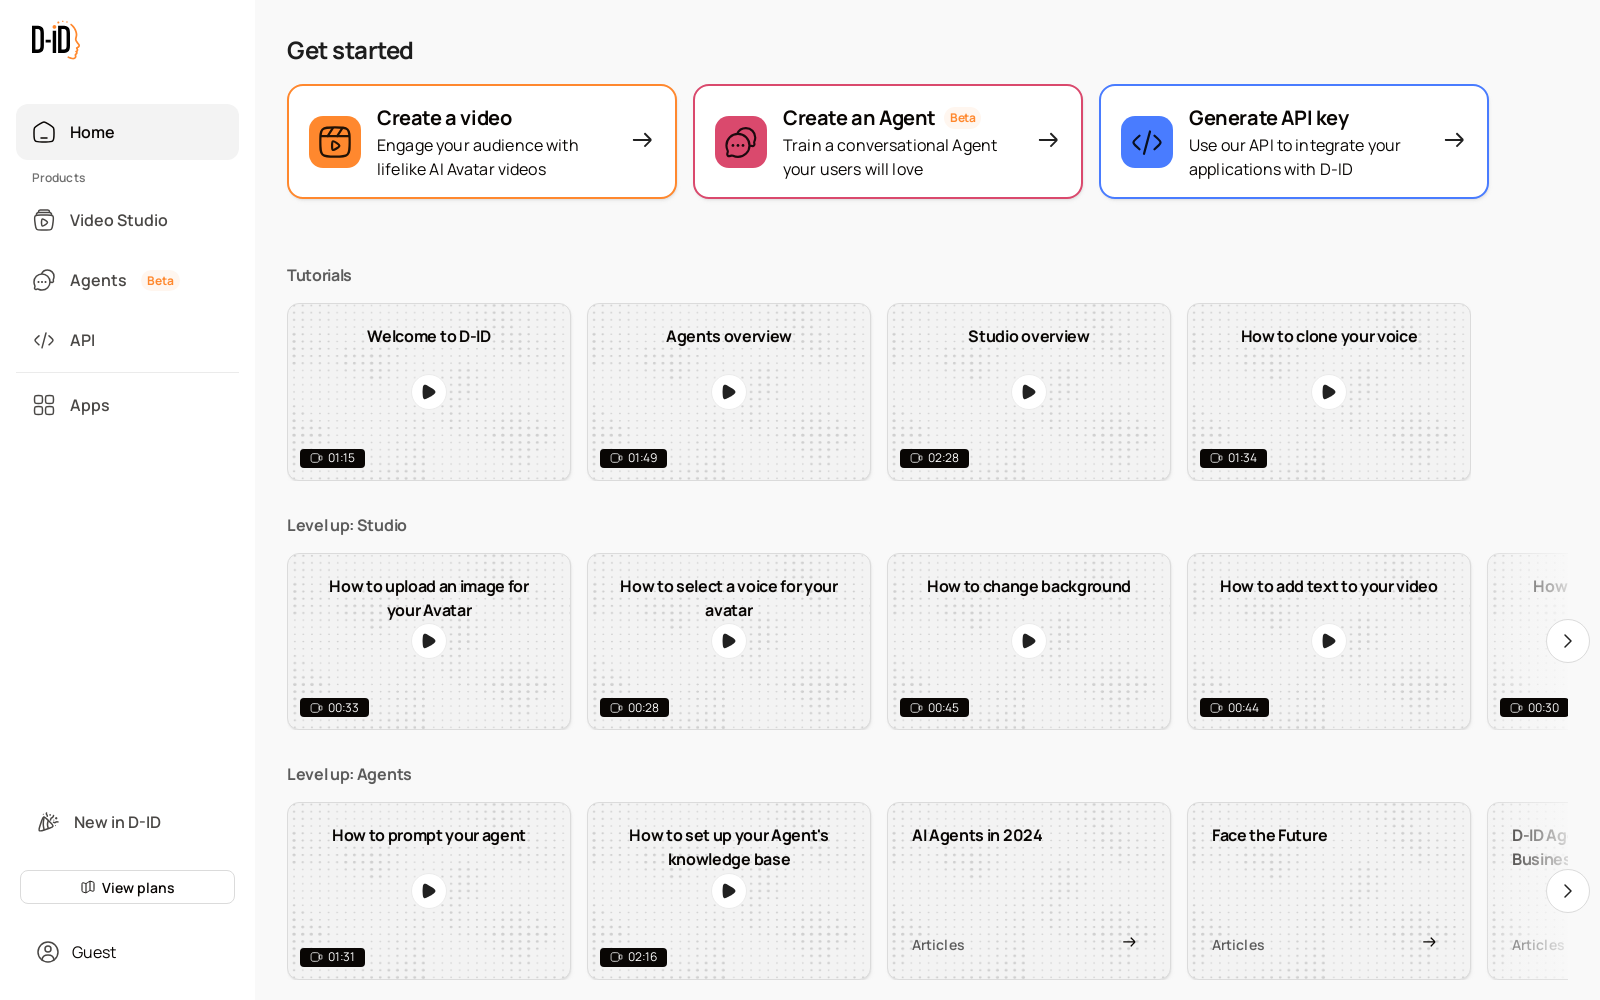
Task: Click the 00:44 duration on add text video
Action: point(1234,708)
